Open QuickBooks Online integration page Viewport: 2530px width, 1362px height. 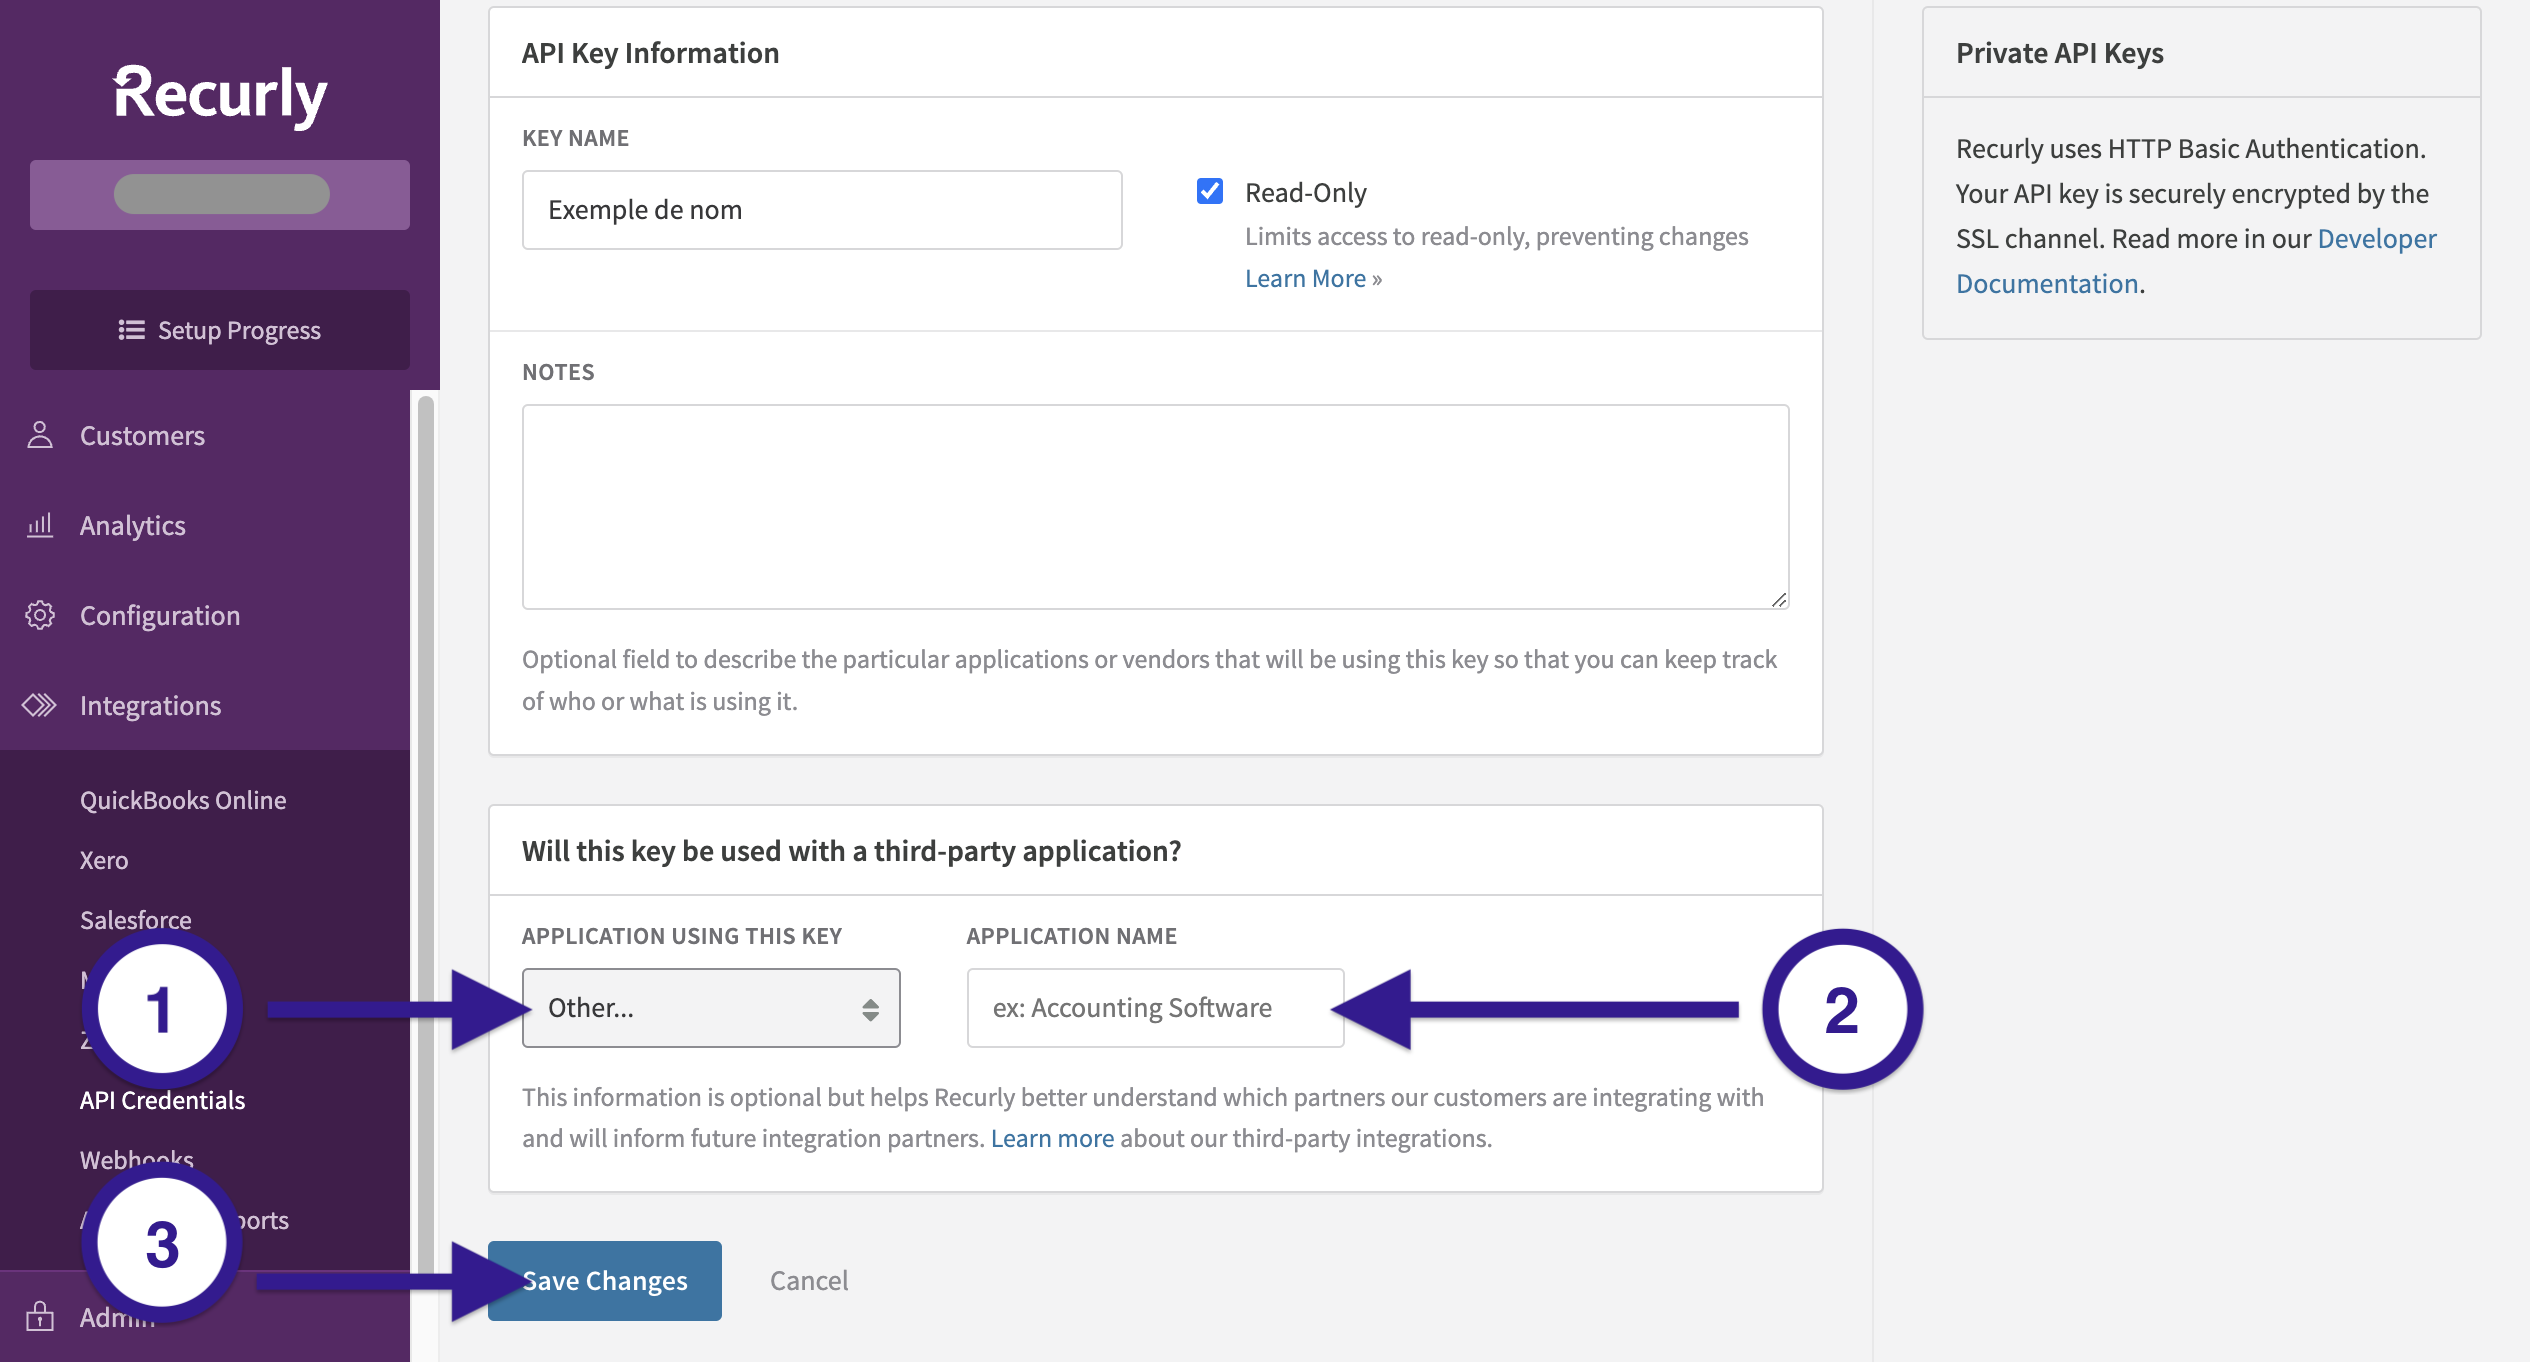183,800
